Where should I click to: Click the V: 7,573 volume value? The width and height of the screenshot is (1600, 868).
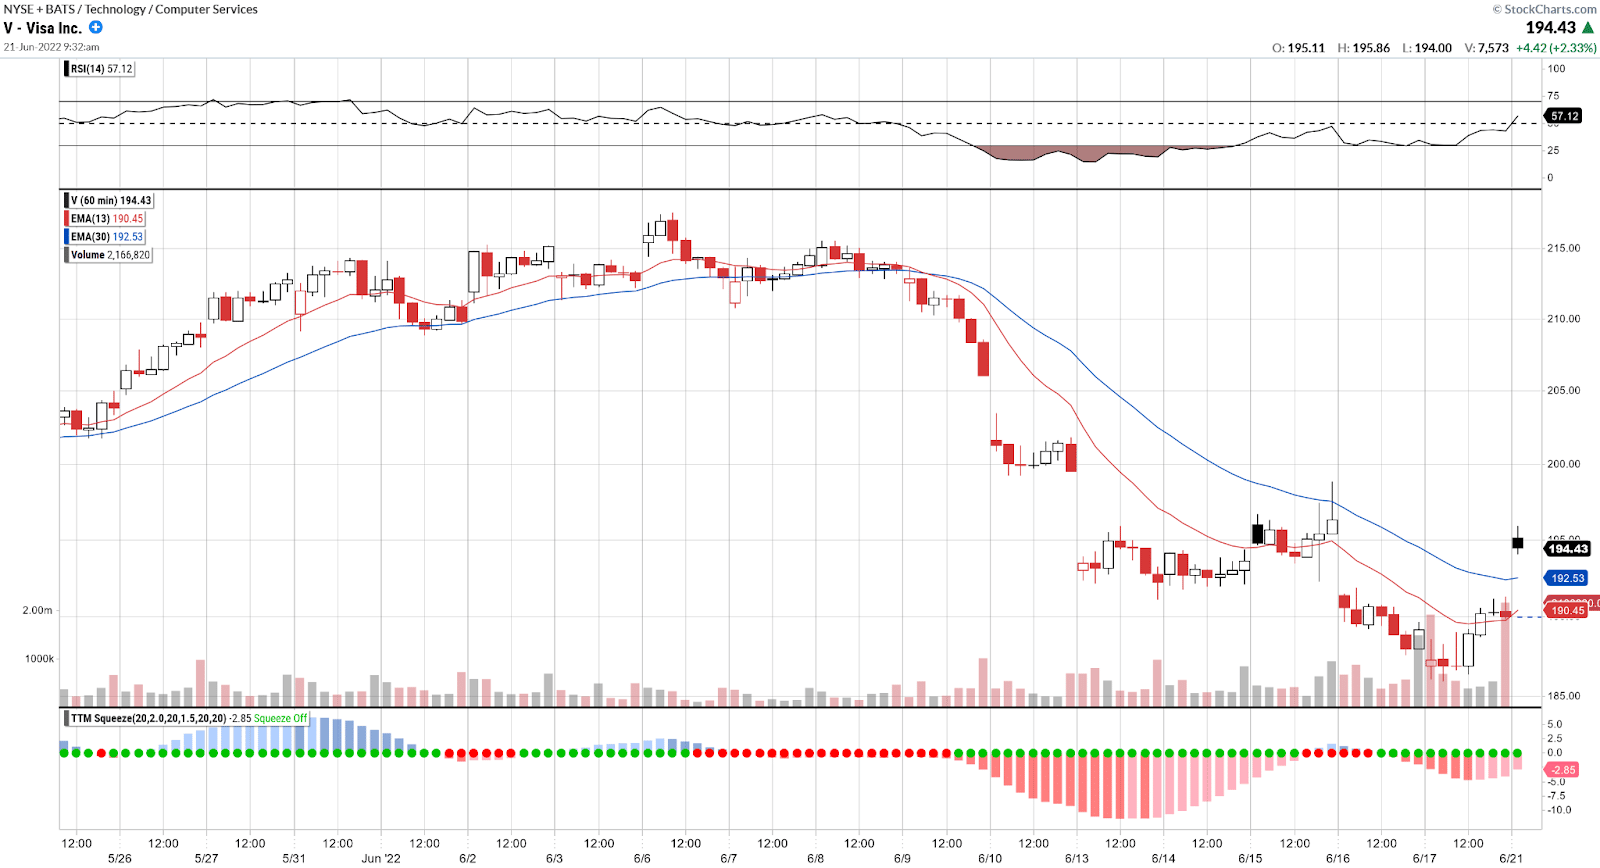click(x=1486, y=48)
